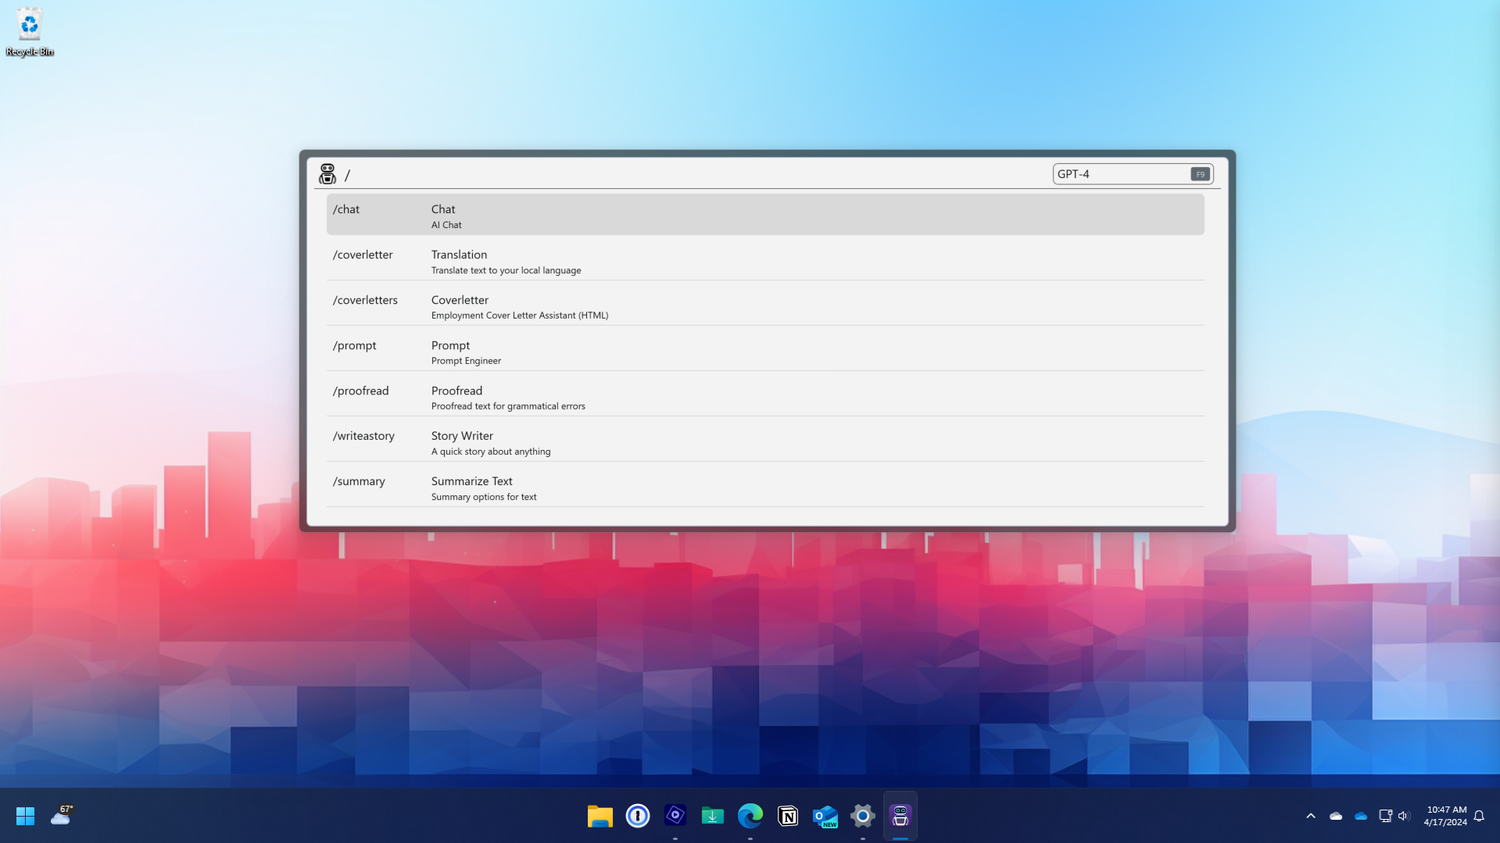Show hidden system tray icons

(x=1311, y=816)
